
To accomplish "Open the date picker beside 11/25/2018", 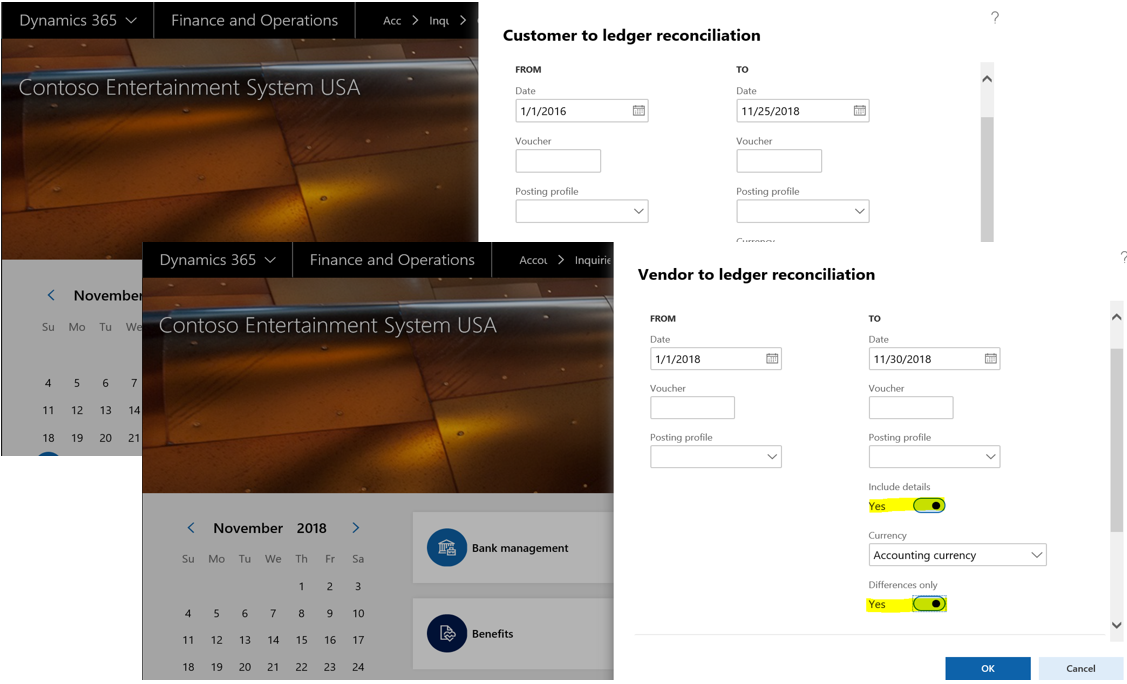I will pos(859,110).
